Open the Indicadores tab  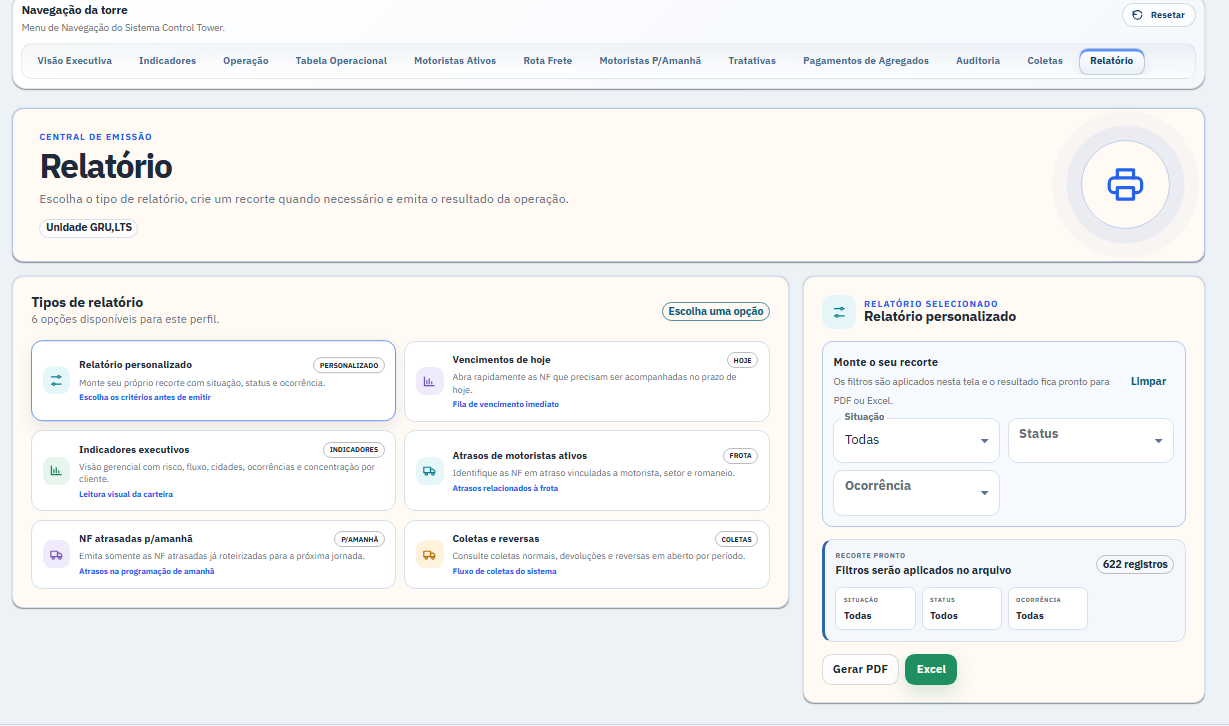(x=167, y=61)
